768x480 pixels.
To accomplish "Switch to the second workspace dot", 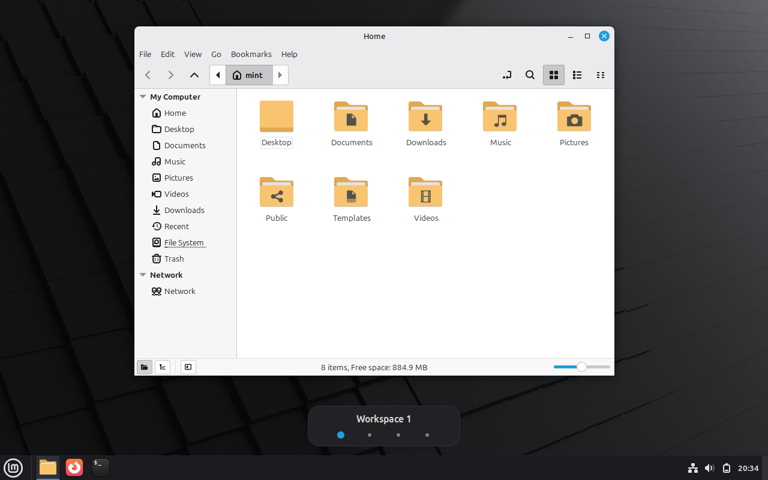I will pos(369,435).
